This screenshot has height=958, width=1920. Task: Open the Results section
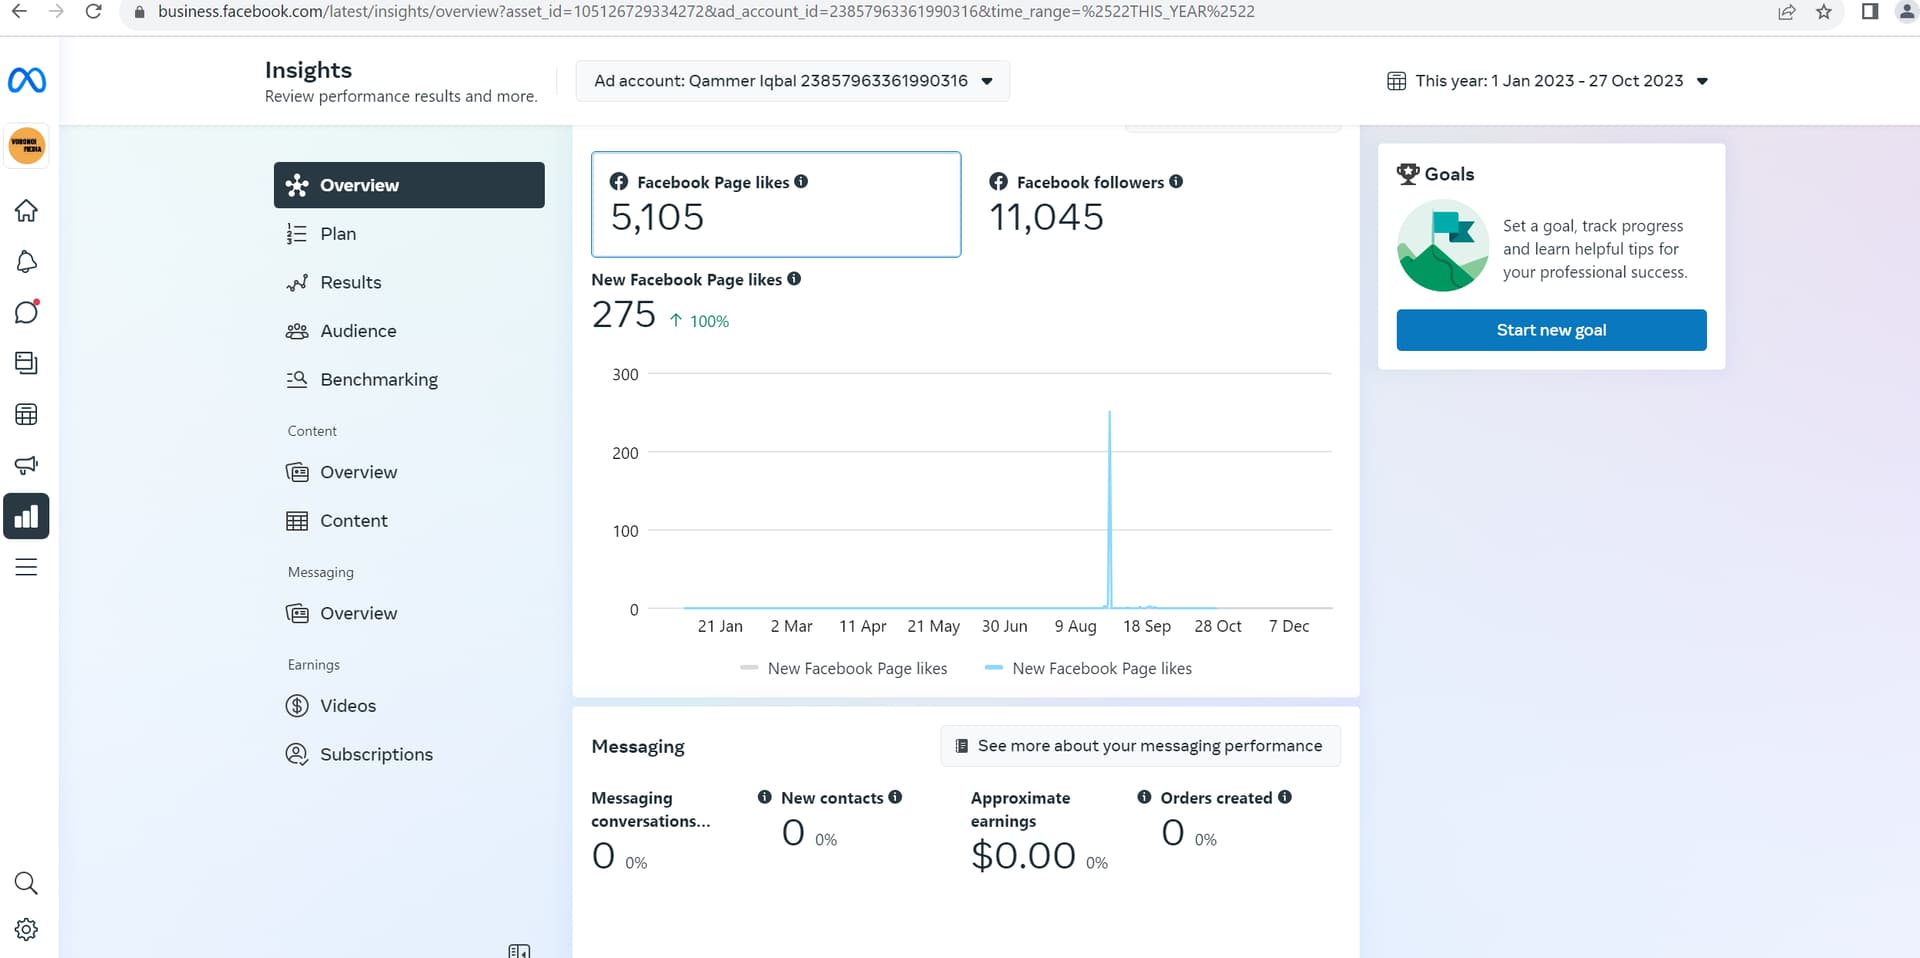click(409, 282)
